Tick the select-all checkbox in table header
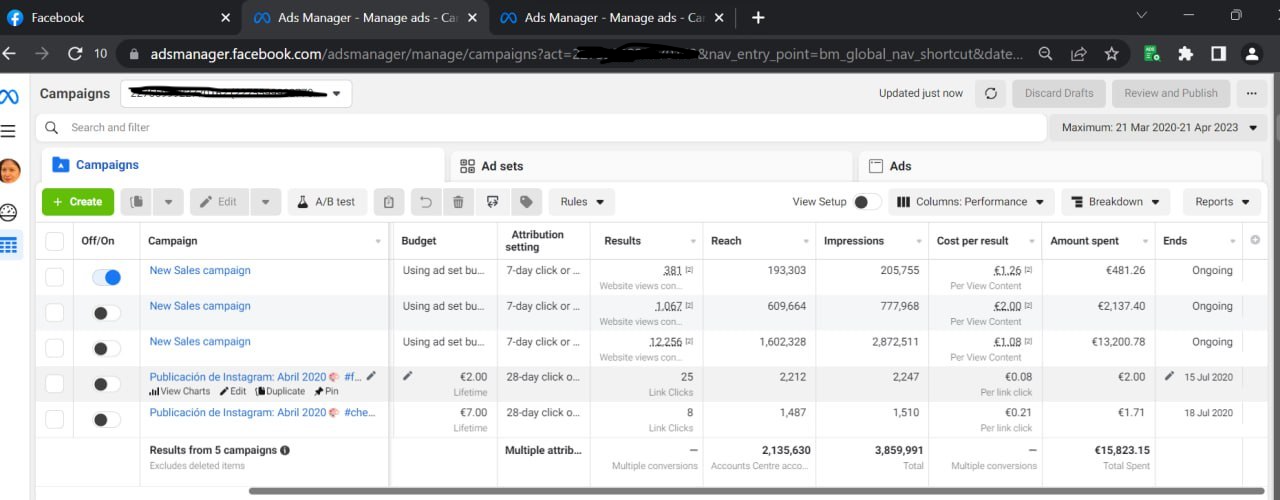1280x500 pixels. click(54, 241)
